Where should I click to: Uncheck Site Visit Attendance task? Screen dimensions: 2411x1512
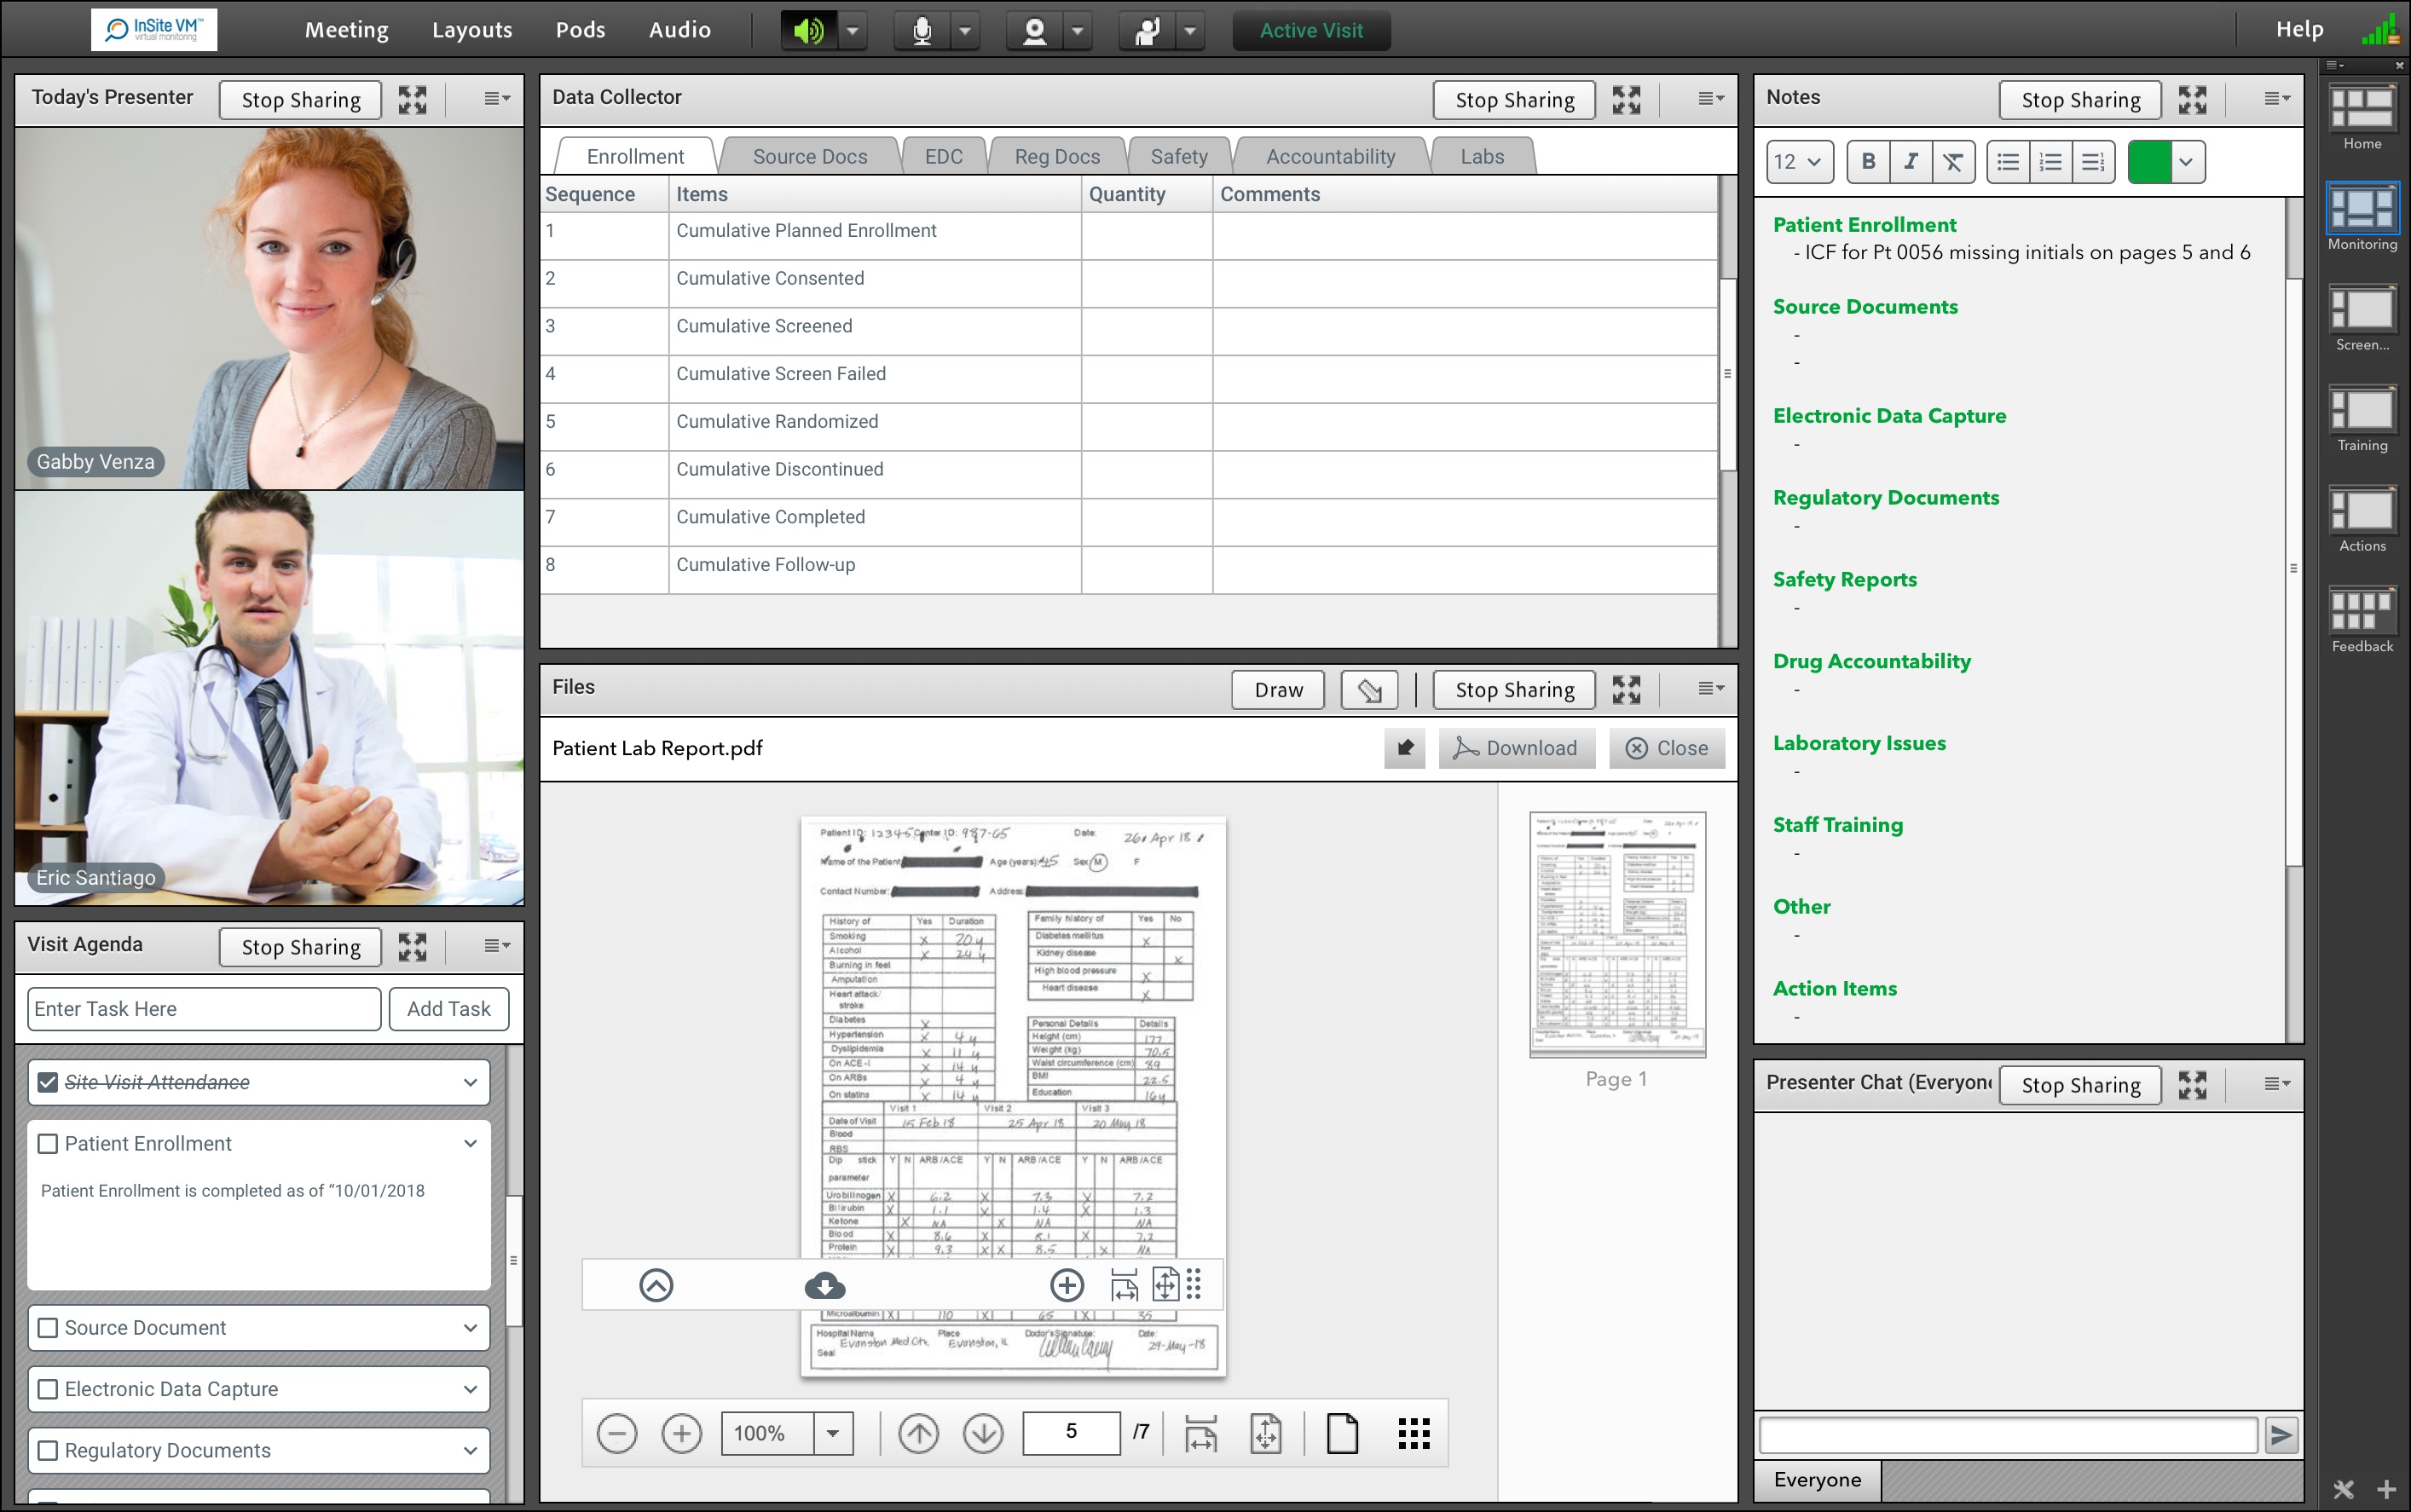[47, 1082]
